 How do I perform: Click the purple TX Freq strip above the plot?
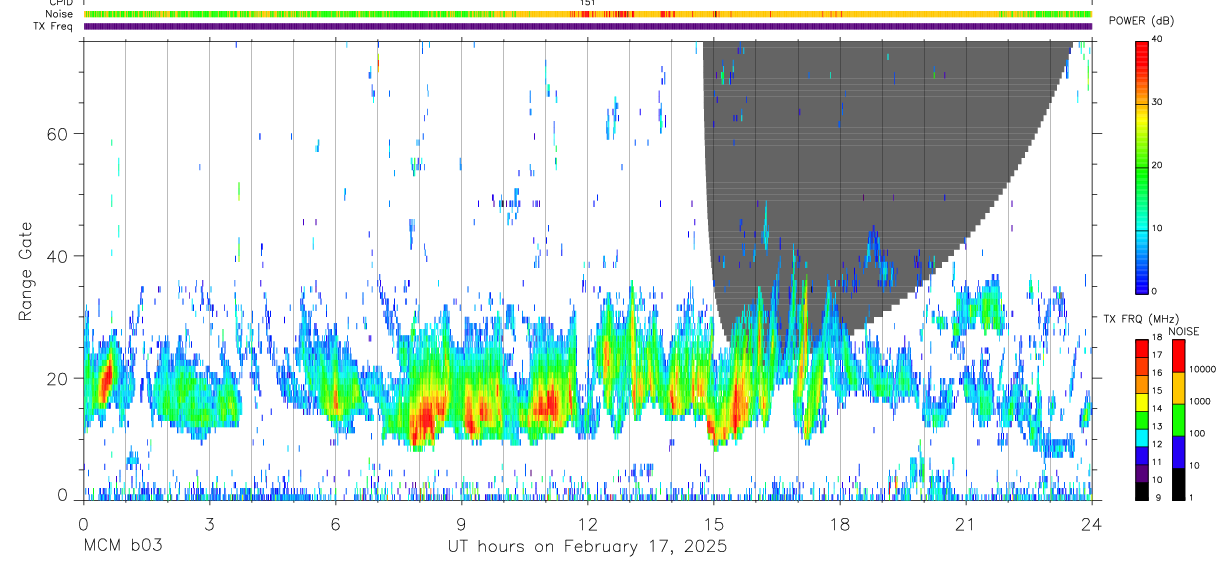point(588,26)
